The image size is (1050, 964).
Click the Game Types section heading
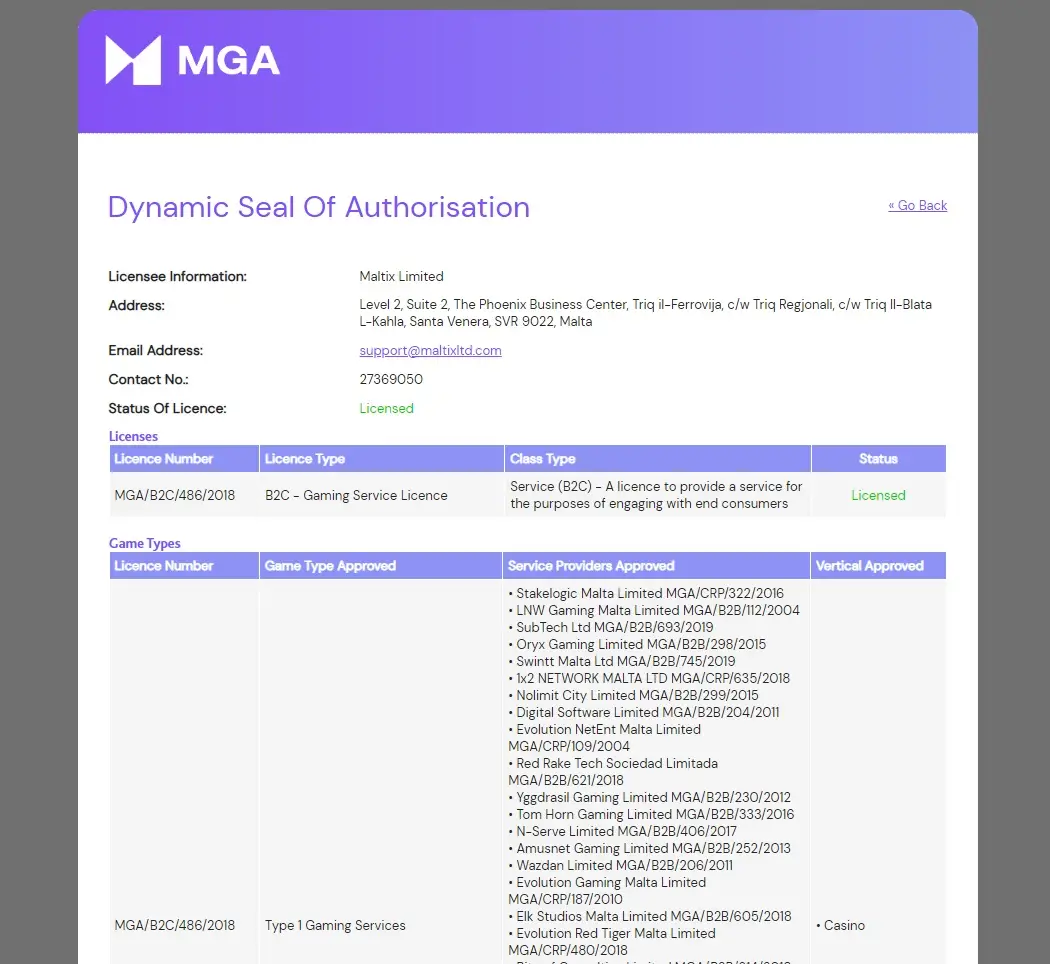(145, 544)
